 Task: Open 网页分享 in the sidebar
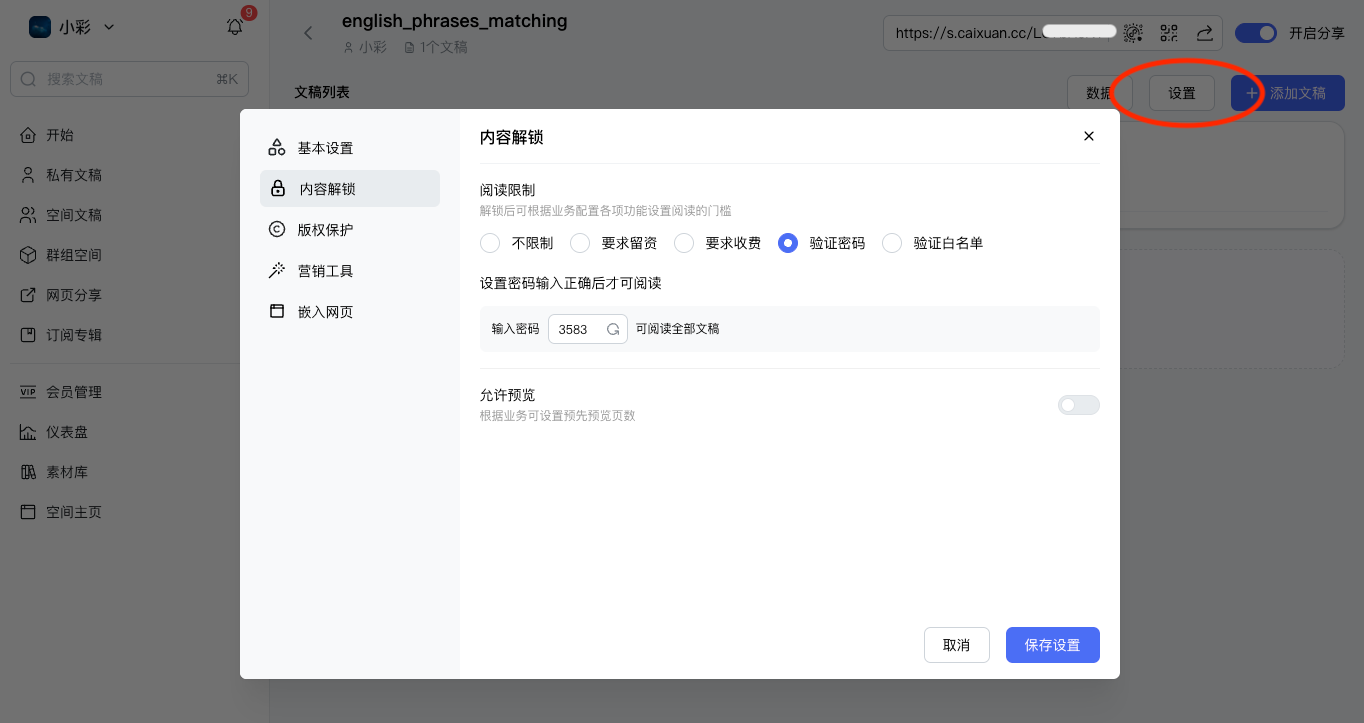[74, 295]
